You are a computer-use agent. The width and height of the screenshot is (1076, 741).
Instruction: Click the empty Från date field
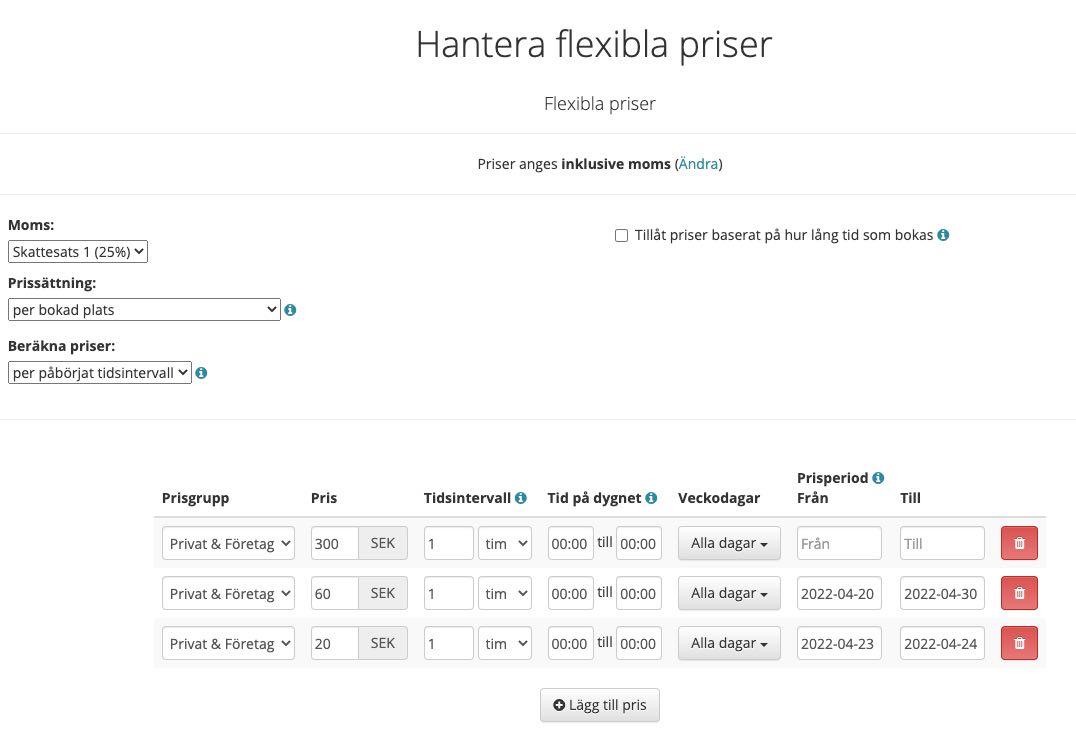click(838, 543)
